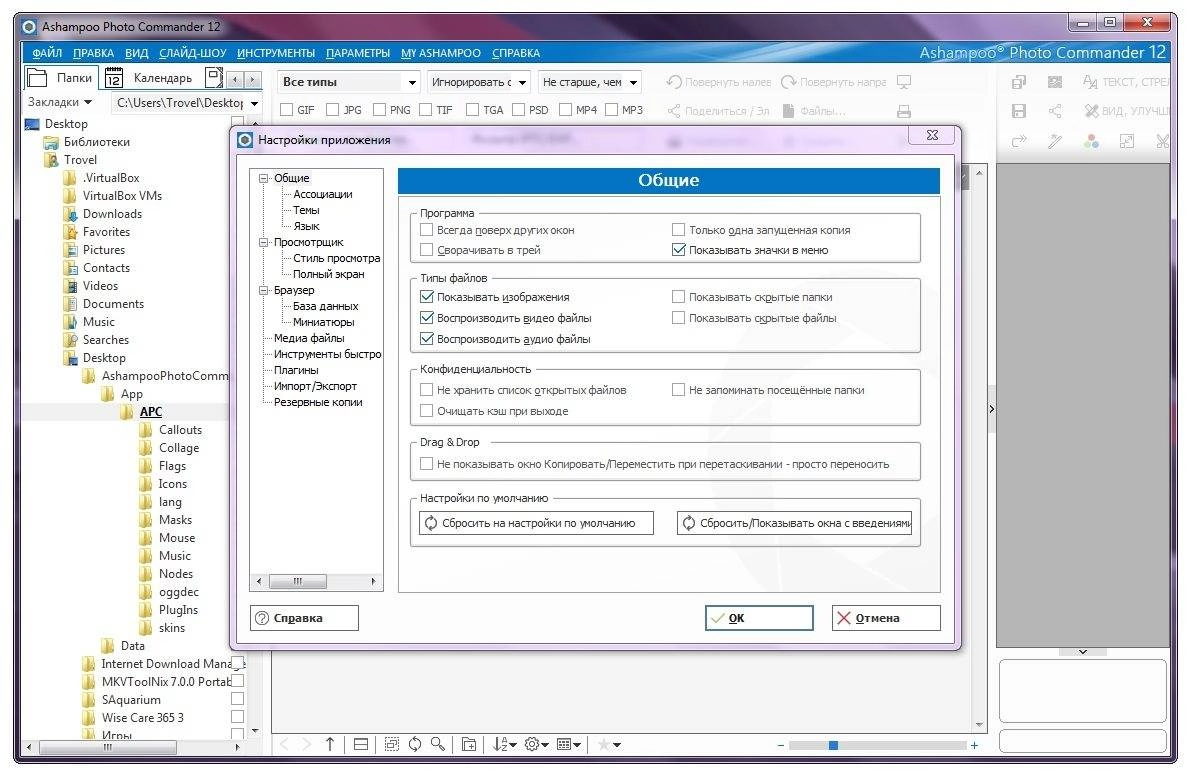The height and width of the screenshot is (783, 1195).
Task: Click the export arrow icon in right panel
Action: [x=1018, y=141]
